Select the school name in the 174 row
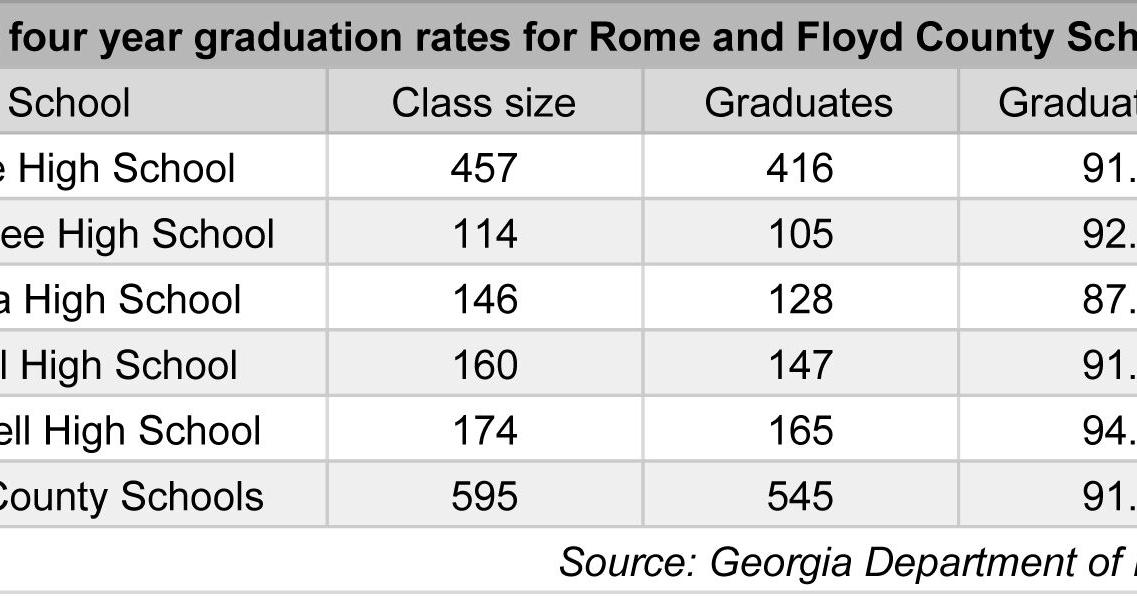 click(130, 431)
